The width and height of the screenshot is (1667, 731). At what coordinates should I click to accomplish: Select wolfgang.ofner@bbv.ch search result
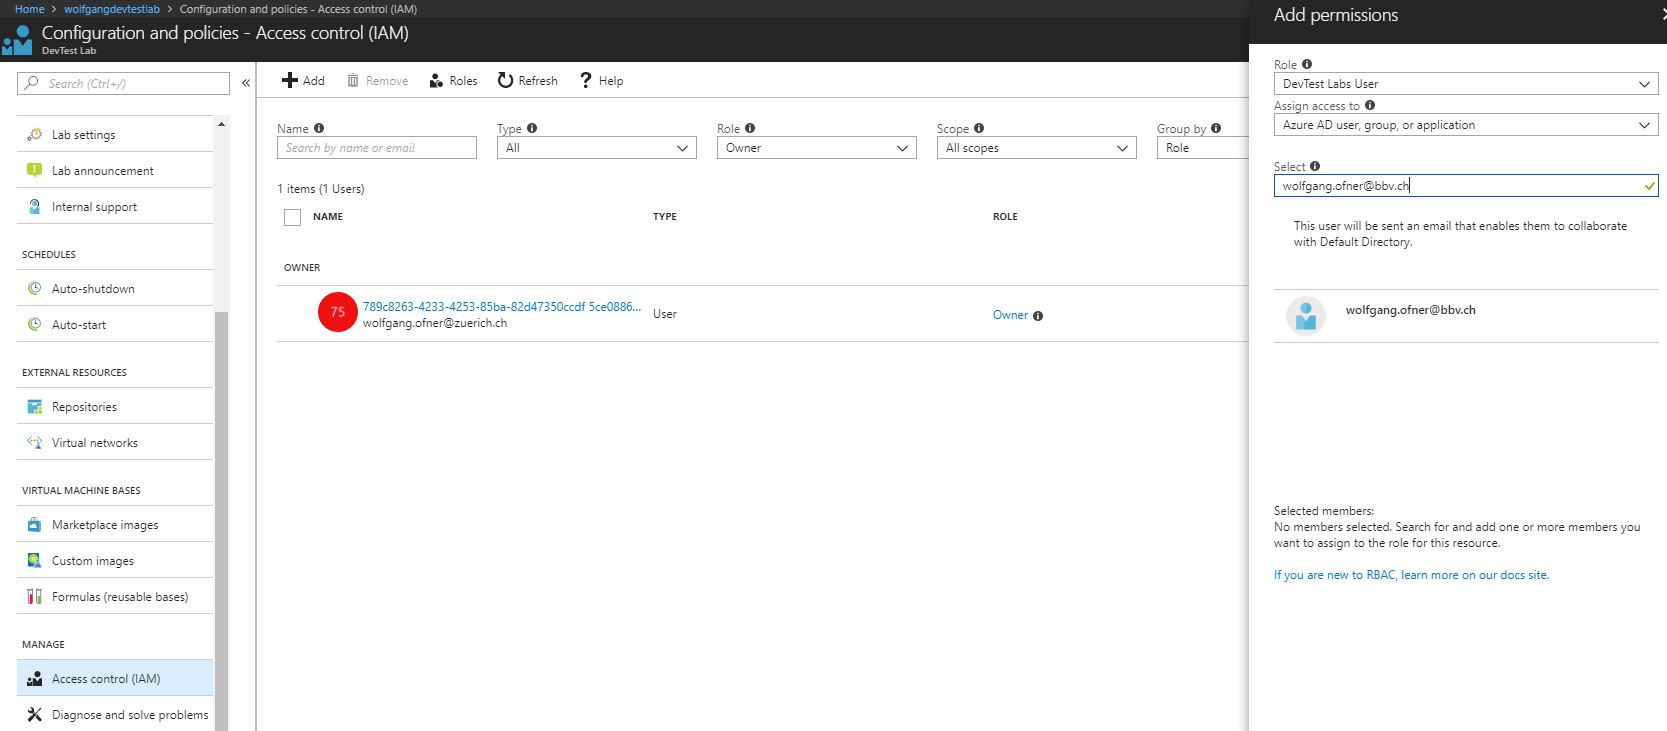tap(1466, 316)
